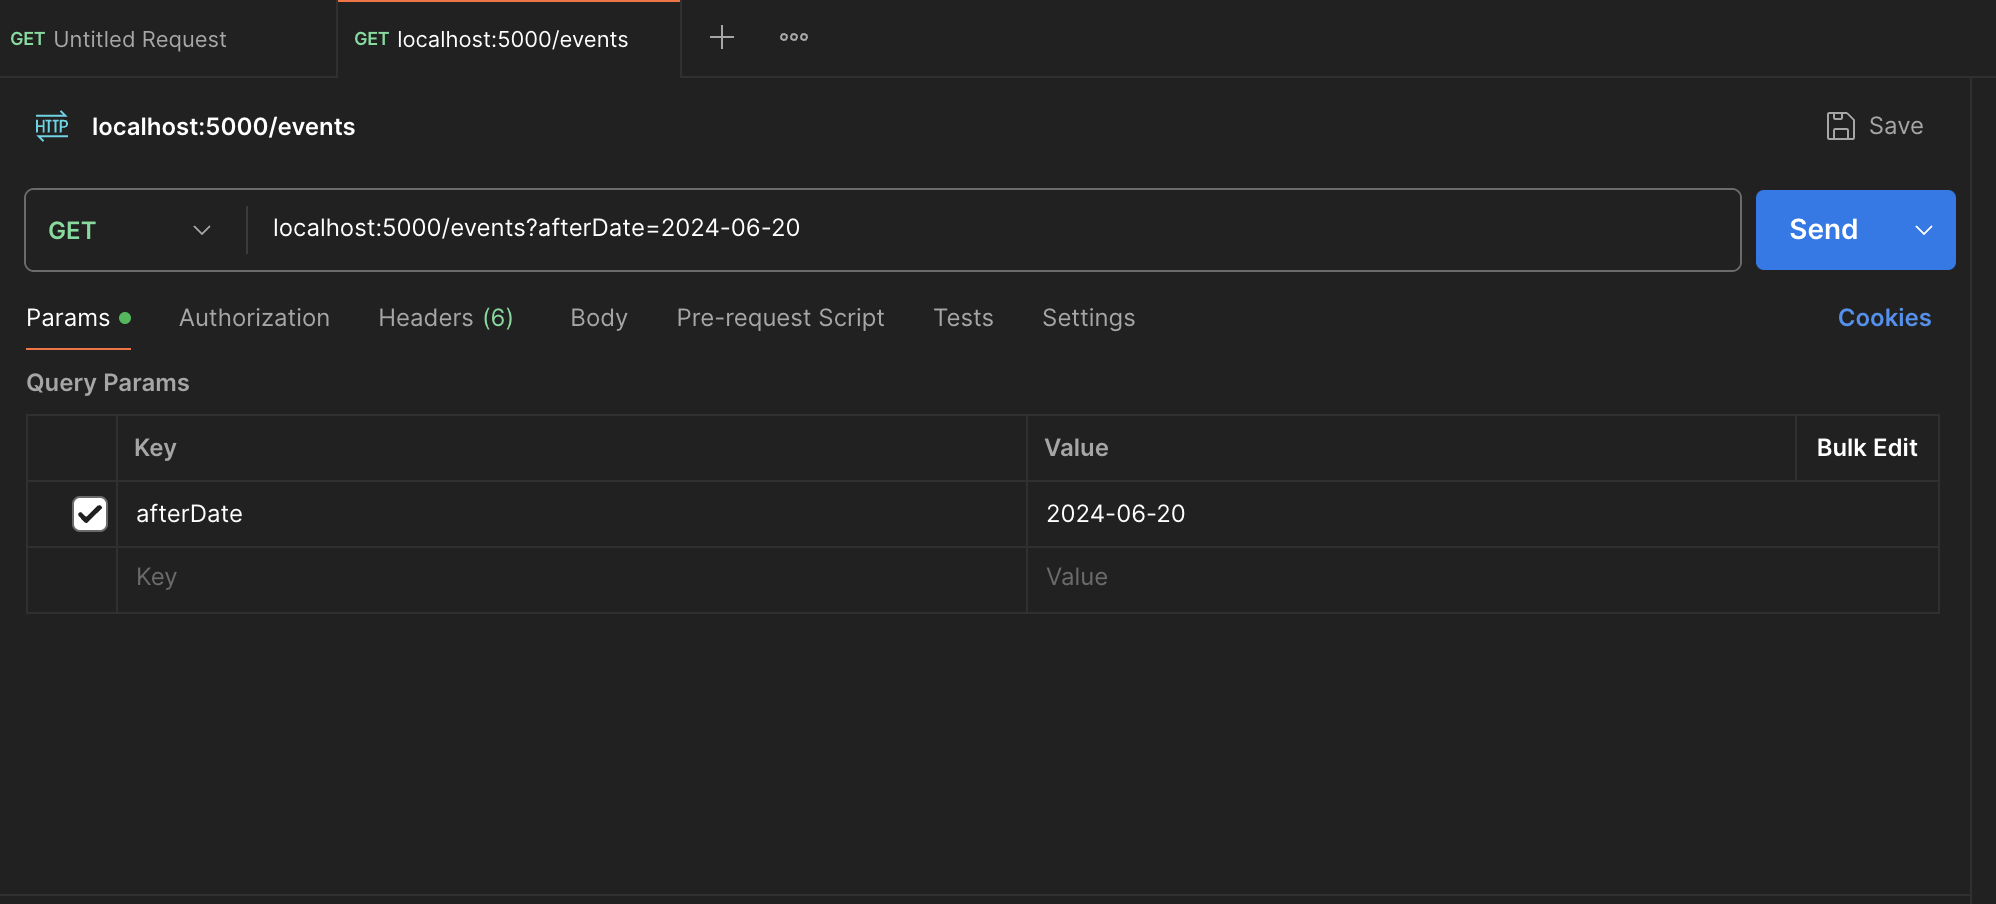The width and height of the screenshot is (1996, 904).
Task: Select the Tests tab
Action: click(x=963, y=318)
